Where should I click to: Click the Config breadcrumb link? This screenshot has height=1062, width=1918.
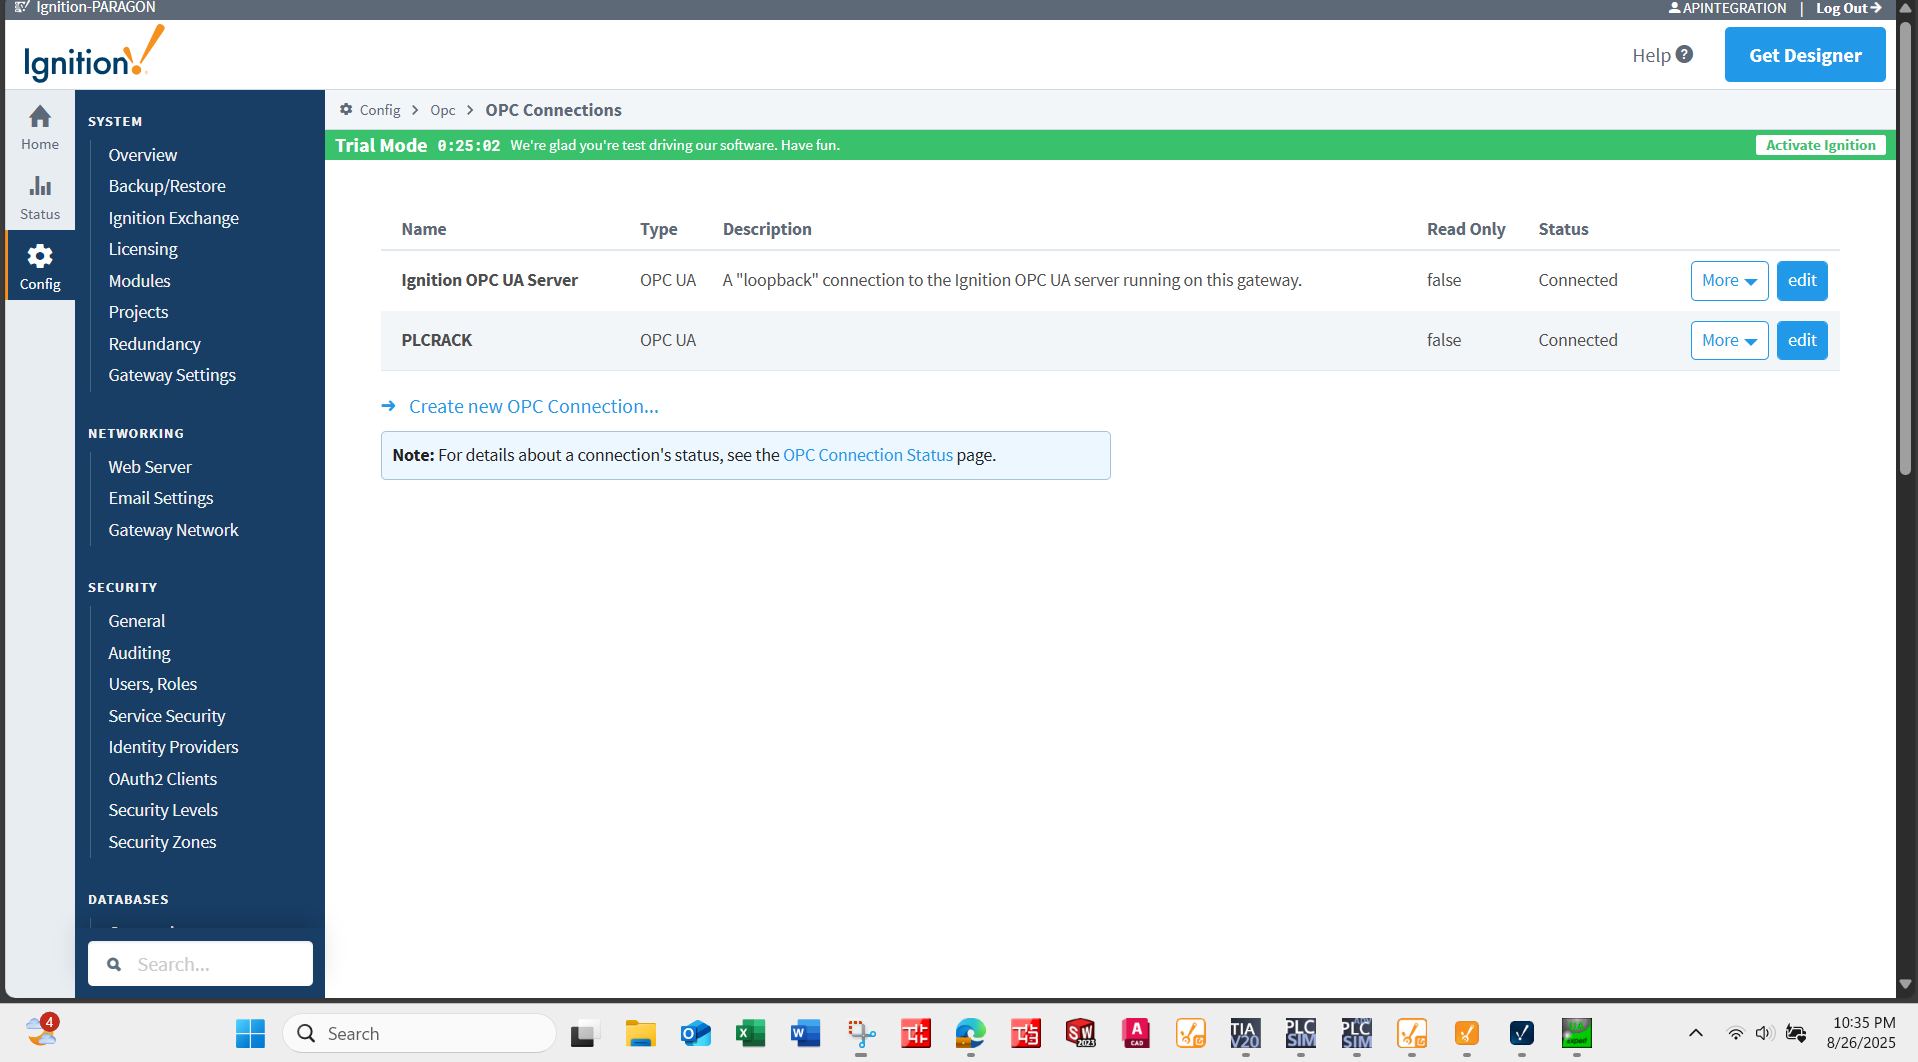[380, 110]
